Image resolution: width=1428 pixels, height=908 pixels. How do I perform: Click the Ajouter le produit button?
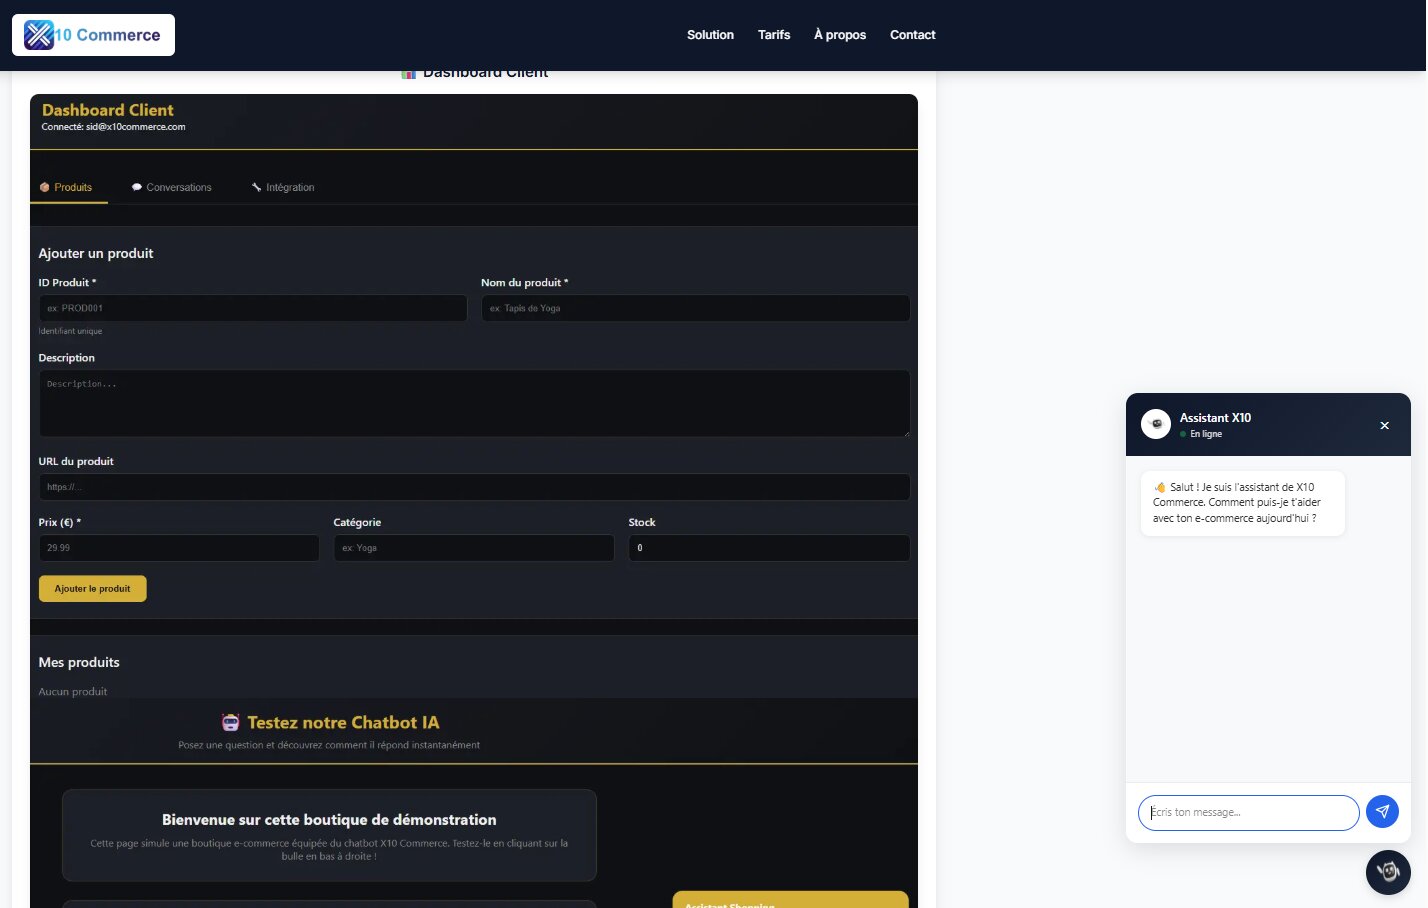pyautogui.click(x=93, y=589)
